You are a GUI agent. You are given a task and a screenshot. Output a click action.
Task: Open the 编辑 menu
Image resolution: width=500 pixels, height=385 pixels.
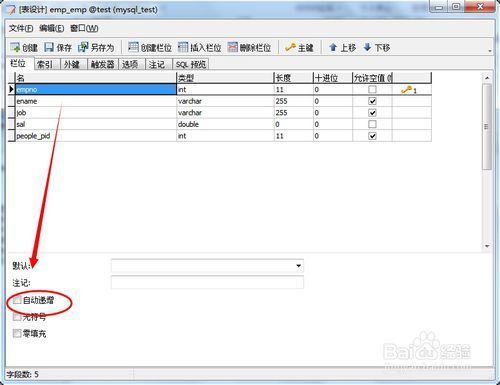point(51,28)
